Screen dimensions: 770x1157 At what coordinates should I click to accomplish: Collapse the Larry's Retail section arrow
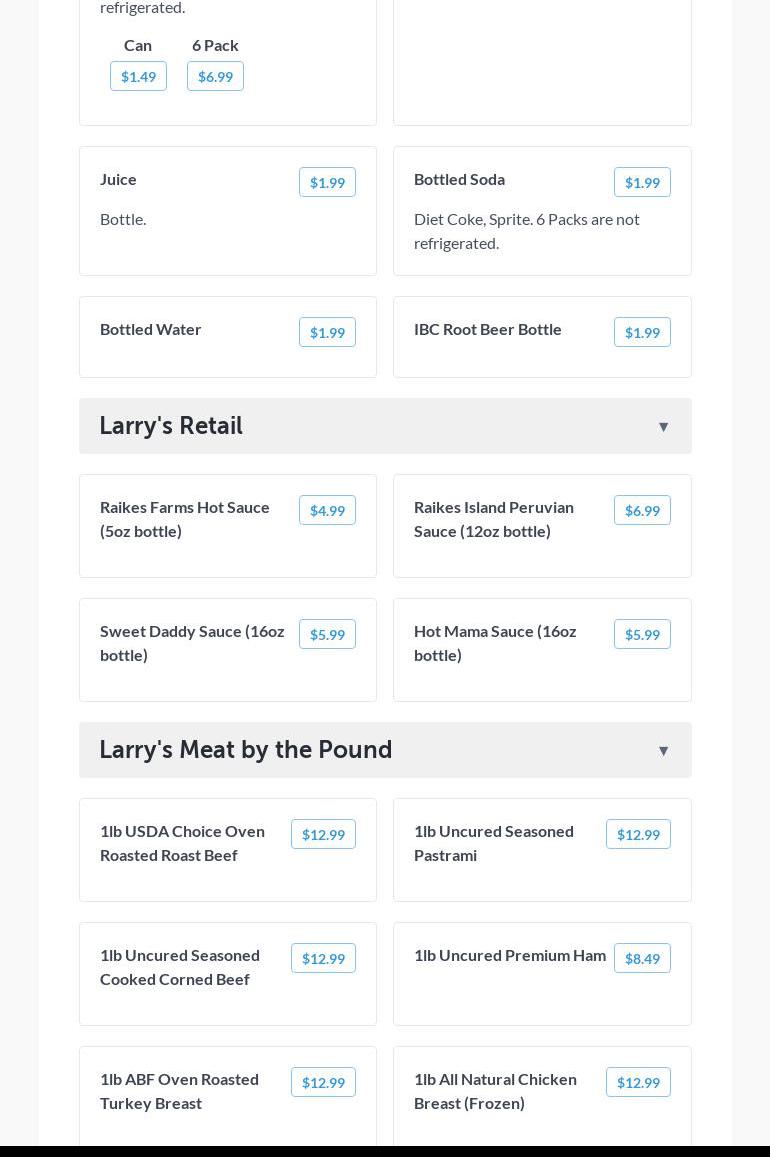pyautogui.click(x=663, y=427)
